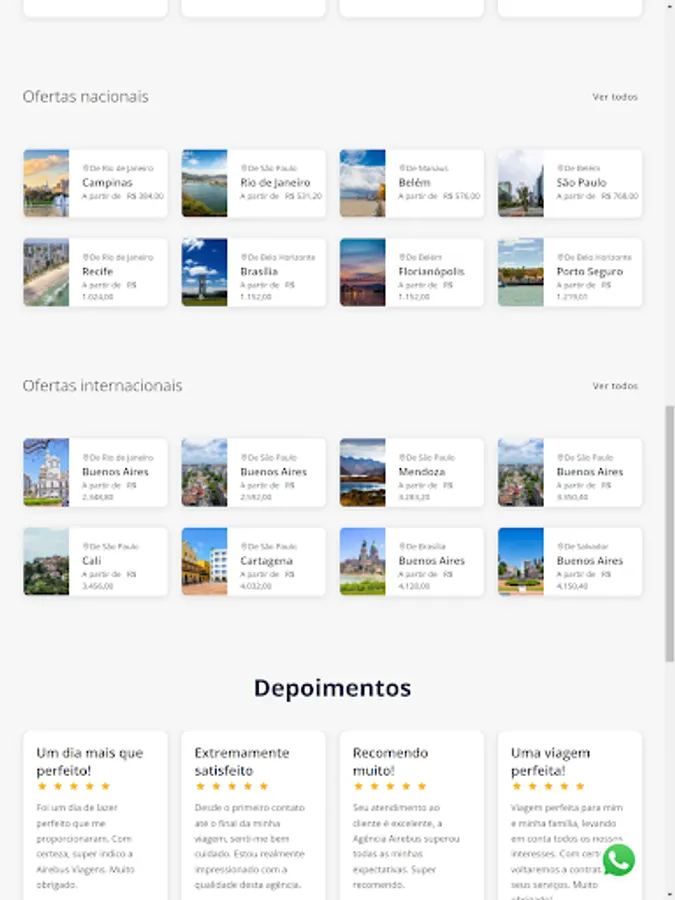Screen dimensions: 675x900
Task: Click the 'Uma viagem perfeita!' testimonial title
Action: (550, 762)
